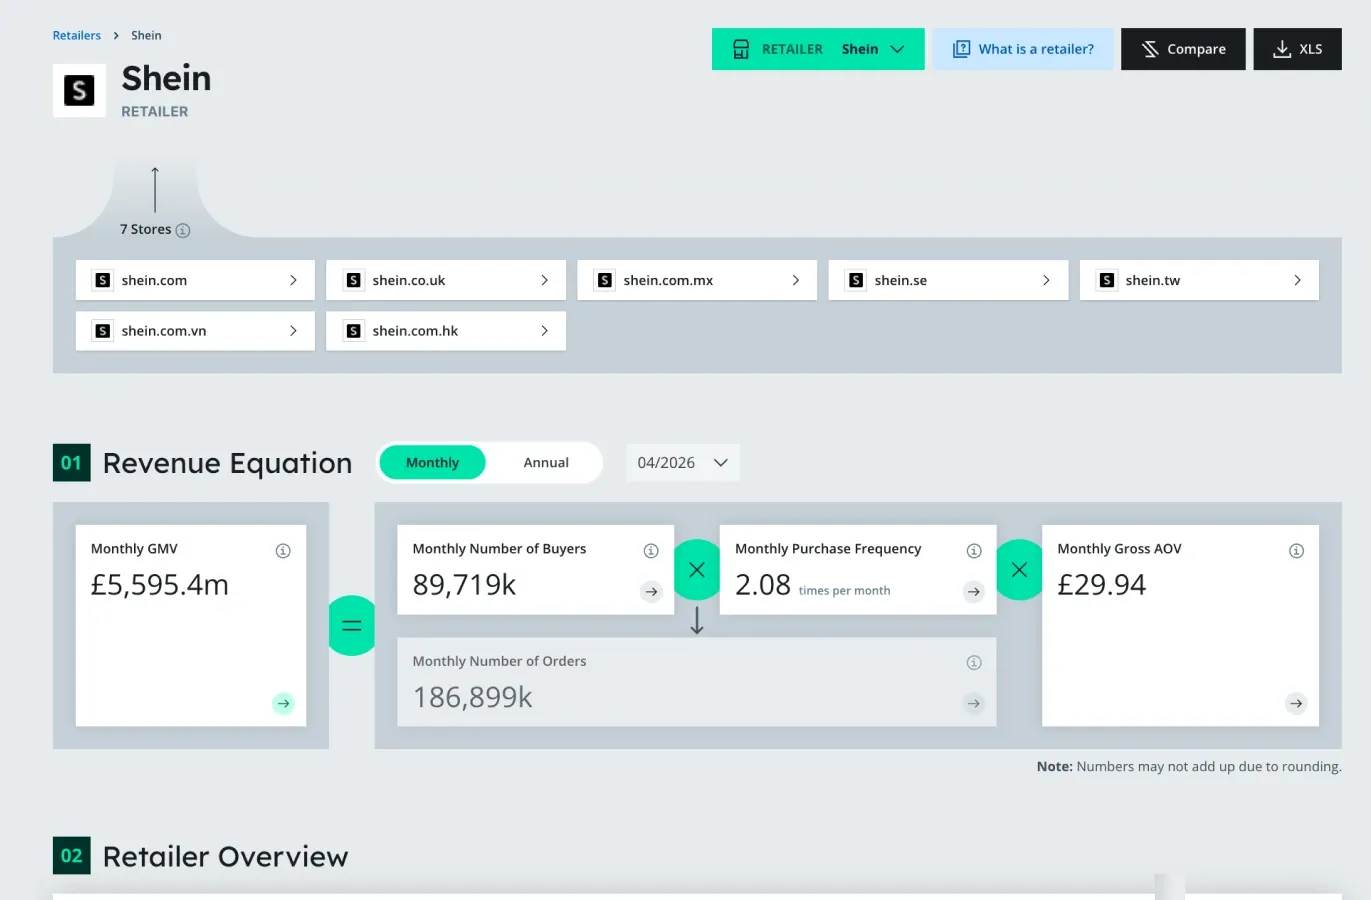Click the 7 Stores label
This screenshot has height=900, width=1371.
coord(146,229)
